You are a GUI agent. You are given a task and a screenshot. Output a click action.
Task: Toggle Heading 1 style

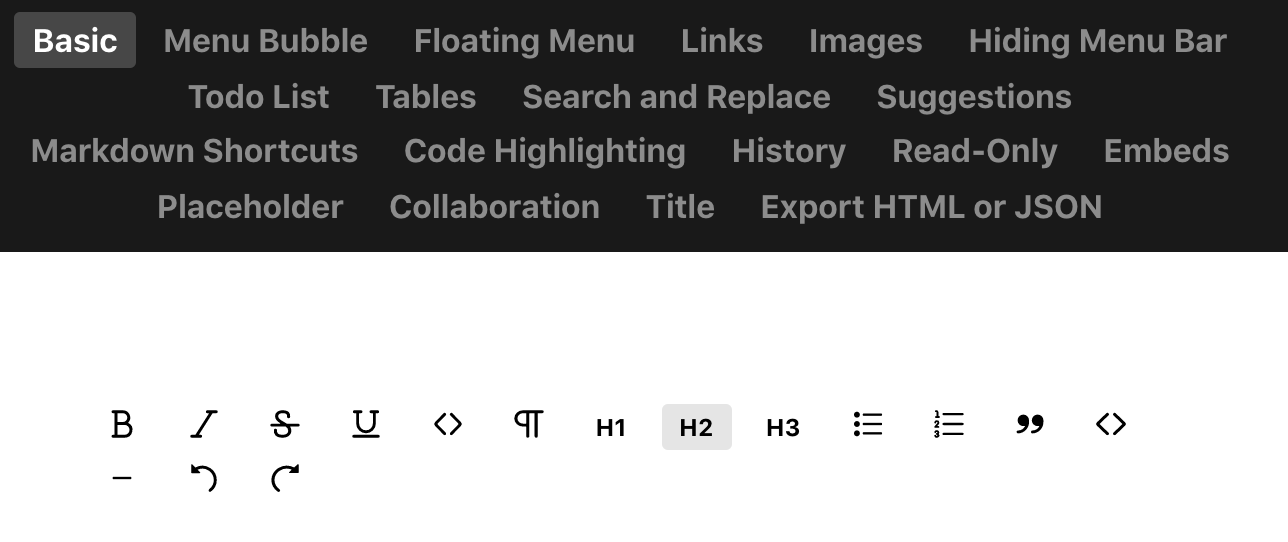[x=611, y=427]
